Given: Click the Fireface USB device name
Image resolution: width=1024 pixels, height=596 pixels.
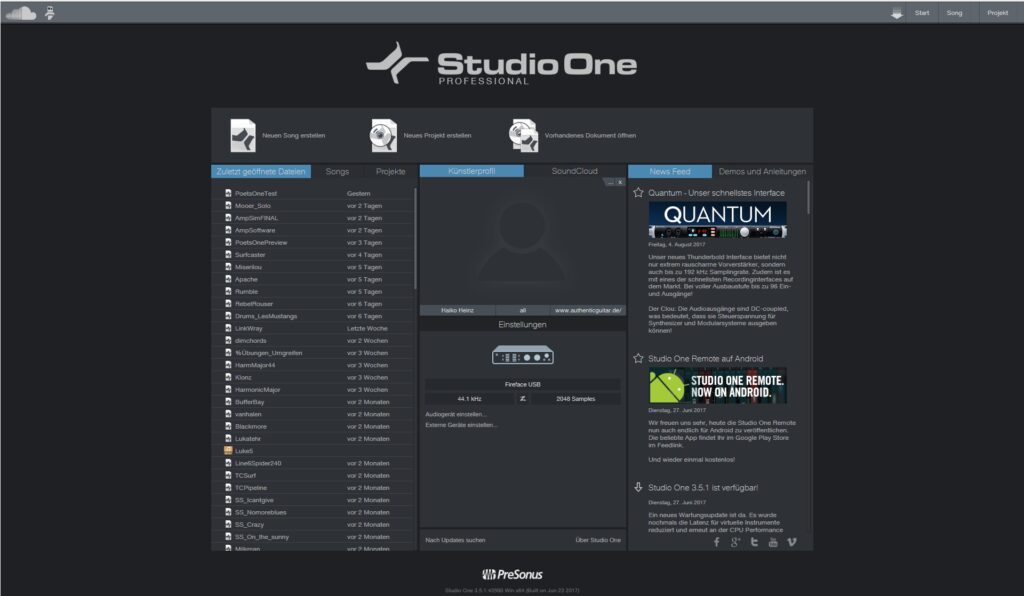Looking at the screenshot, I should tap(522, 384).
